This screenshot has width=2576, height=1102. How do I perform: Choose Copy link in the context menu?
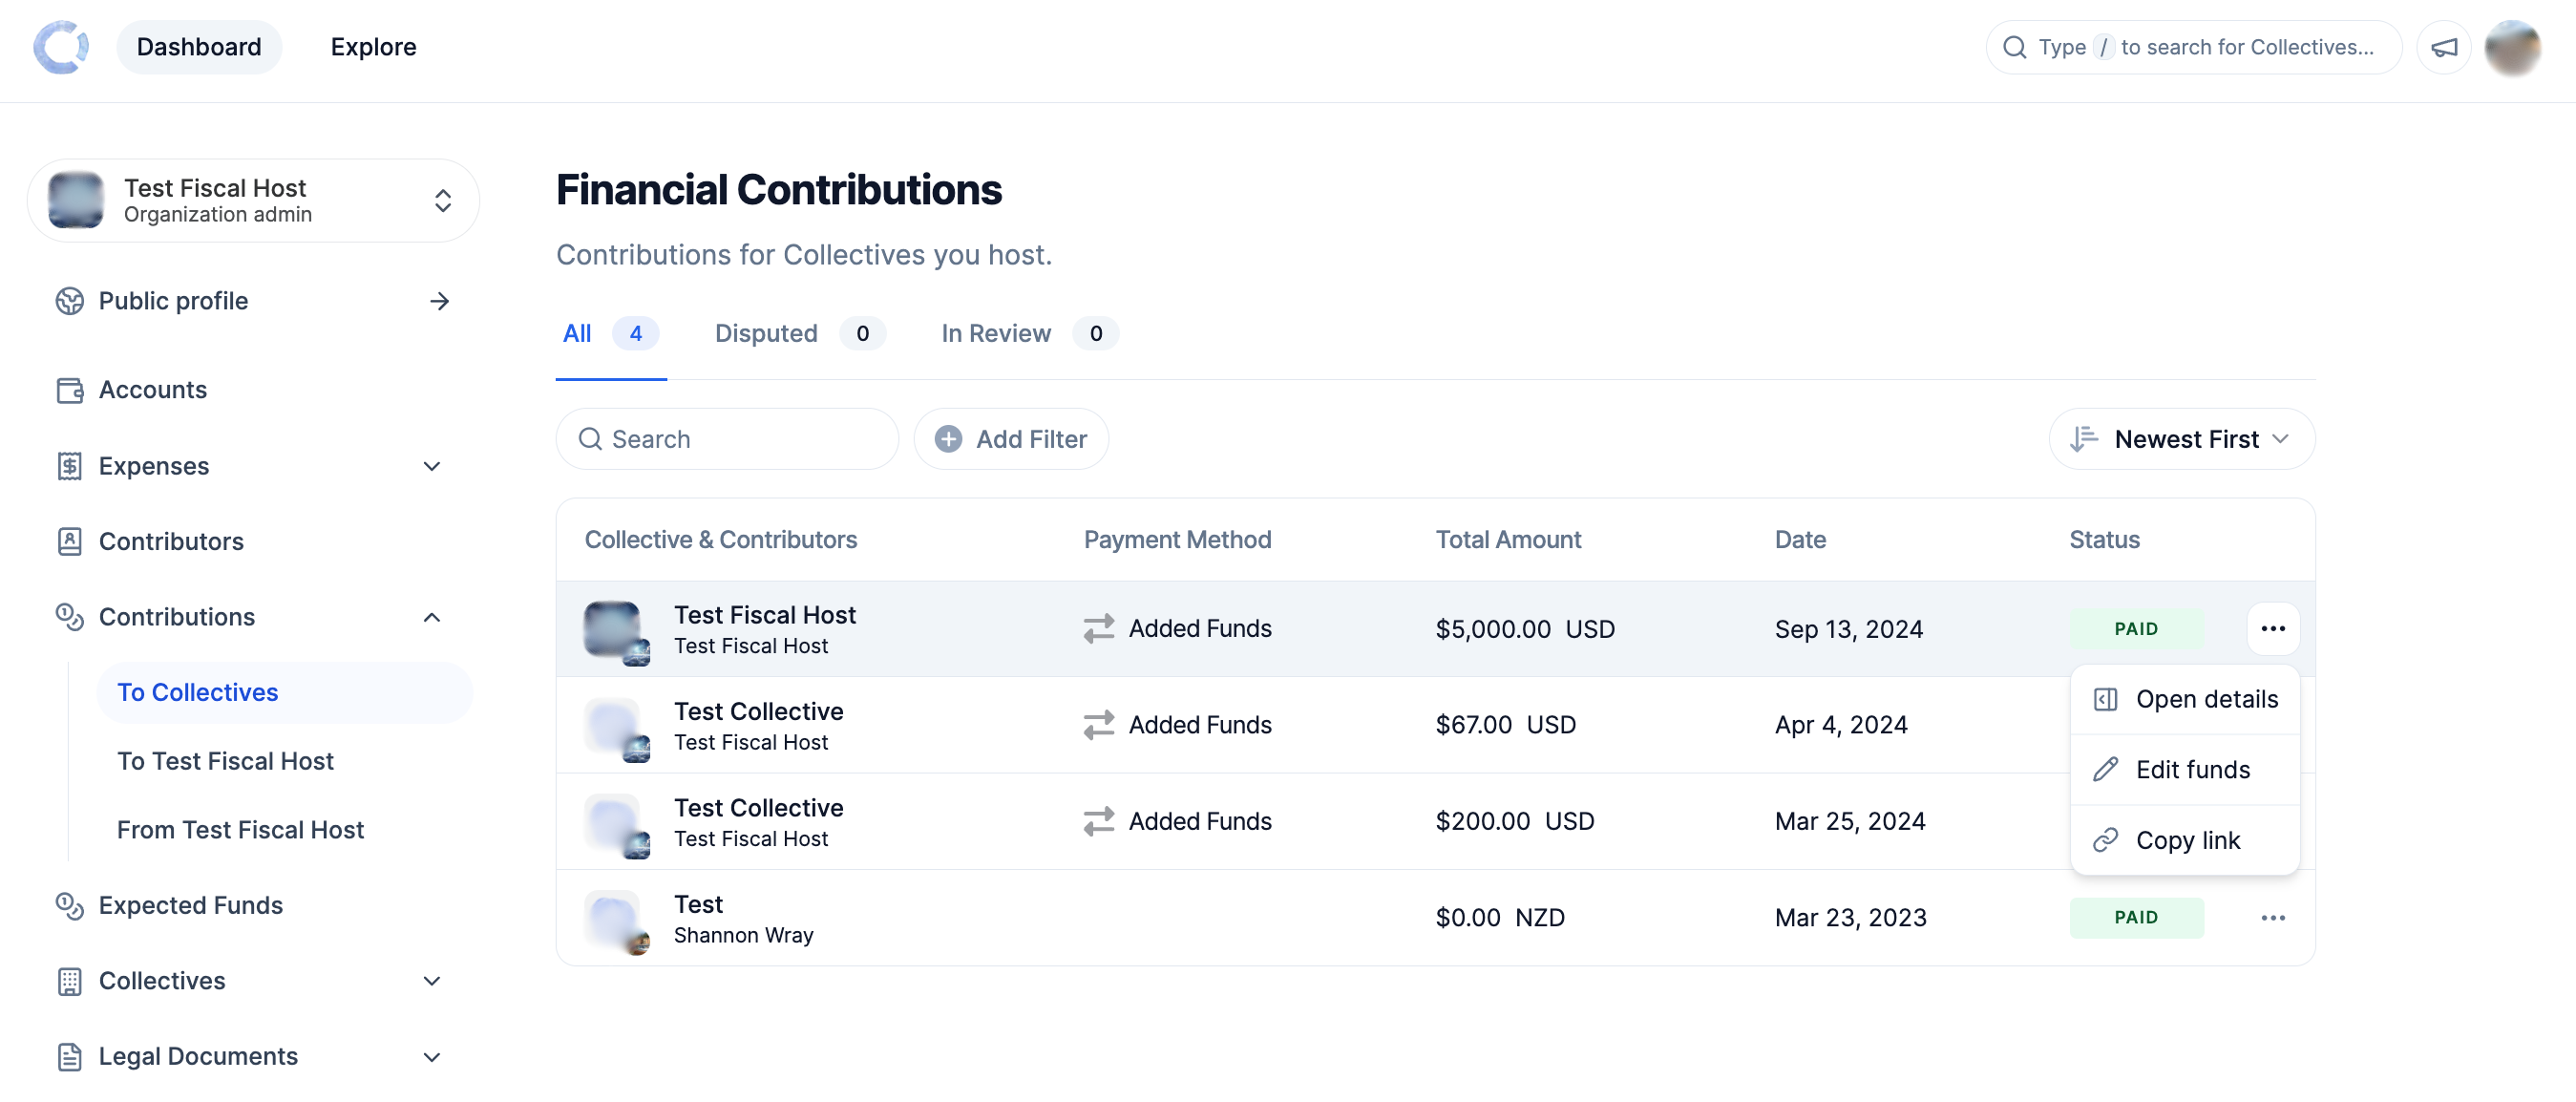[2186, 840]
